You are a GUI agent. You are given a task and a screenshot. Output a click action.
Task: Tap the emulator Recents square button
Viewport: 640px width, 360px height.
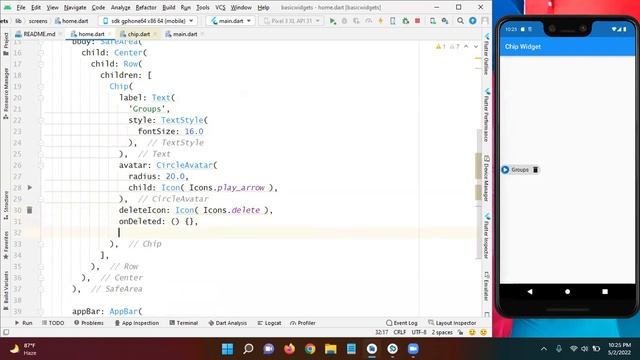point(605,291)
